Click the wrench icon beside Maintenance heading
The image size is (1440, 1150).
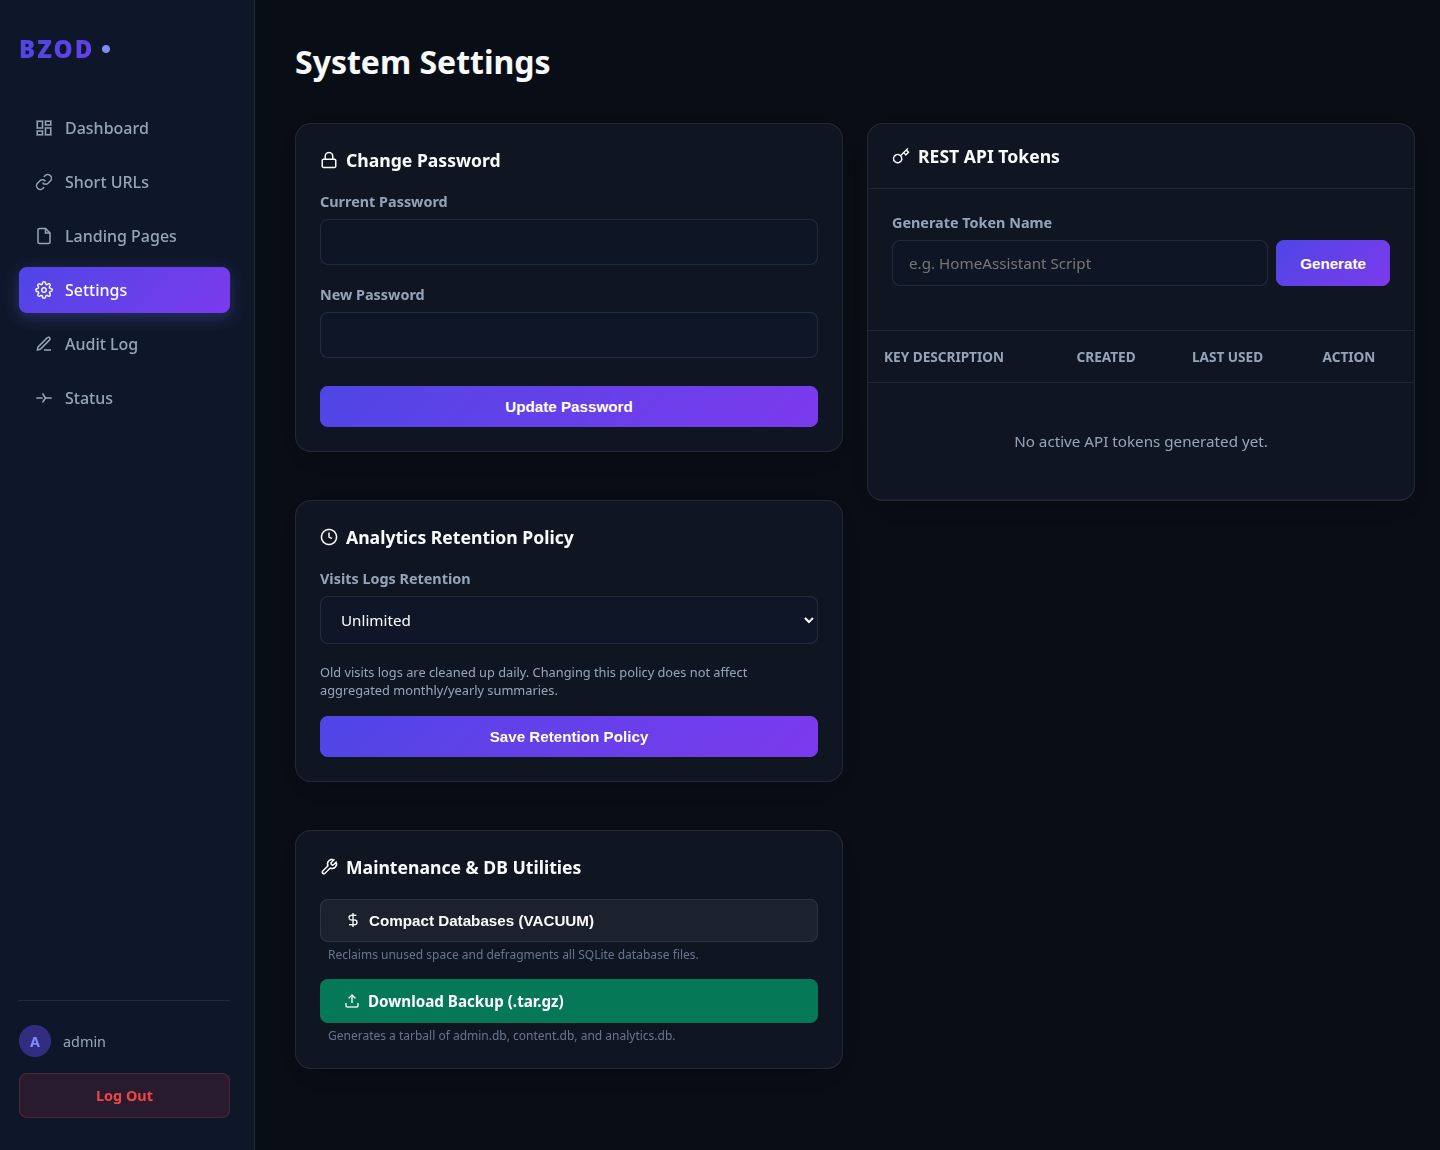tap(329, 867)
